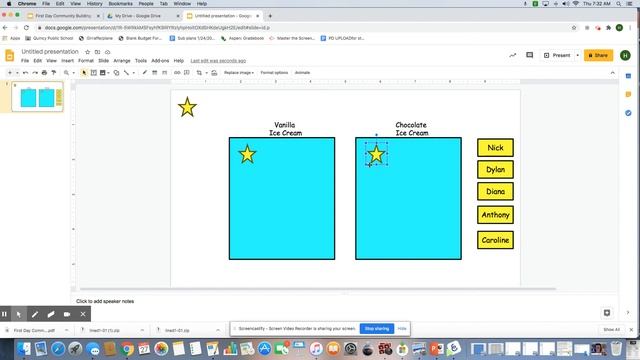Screen dimensions: 640x360
Task: Open the Zoom dropdown arrow
Action: (x=73, y=73)
